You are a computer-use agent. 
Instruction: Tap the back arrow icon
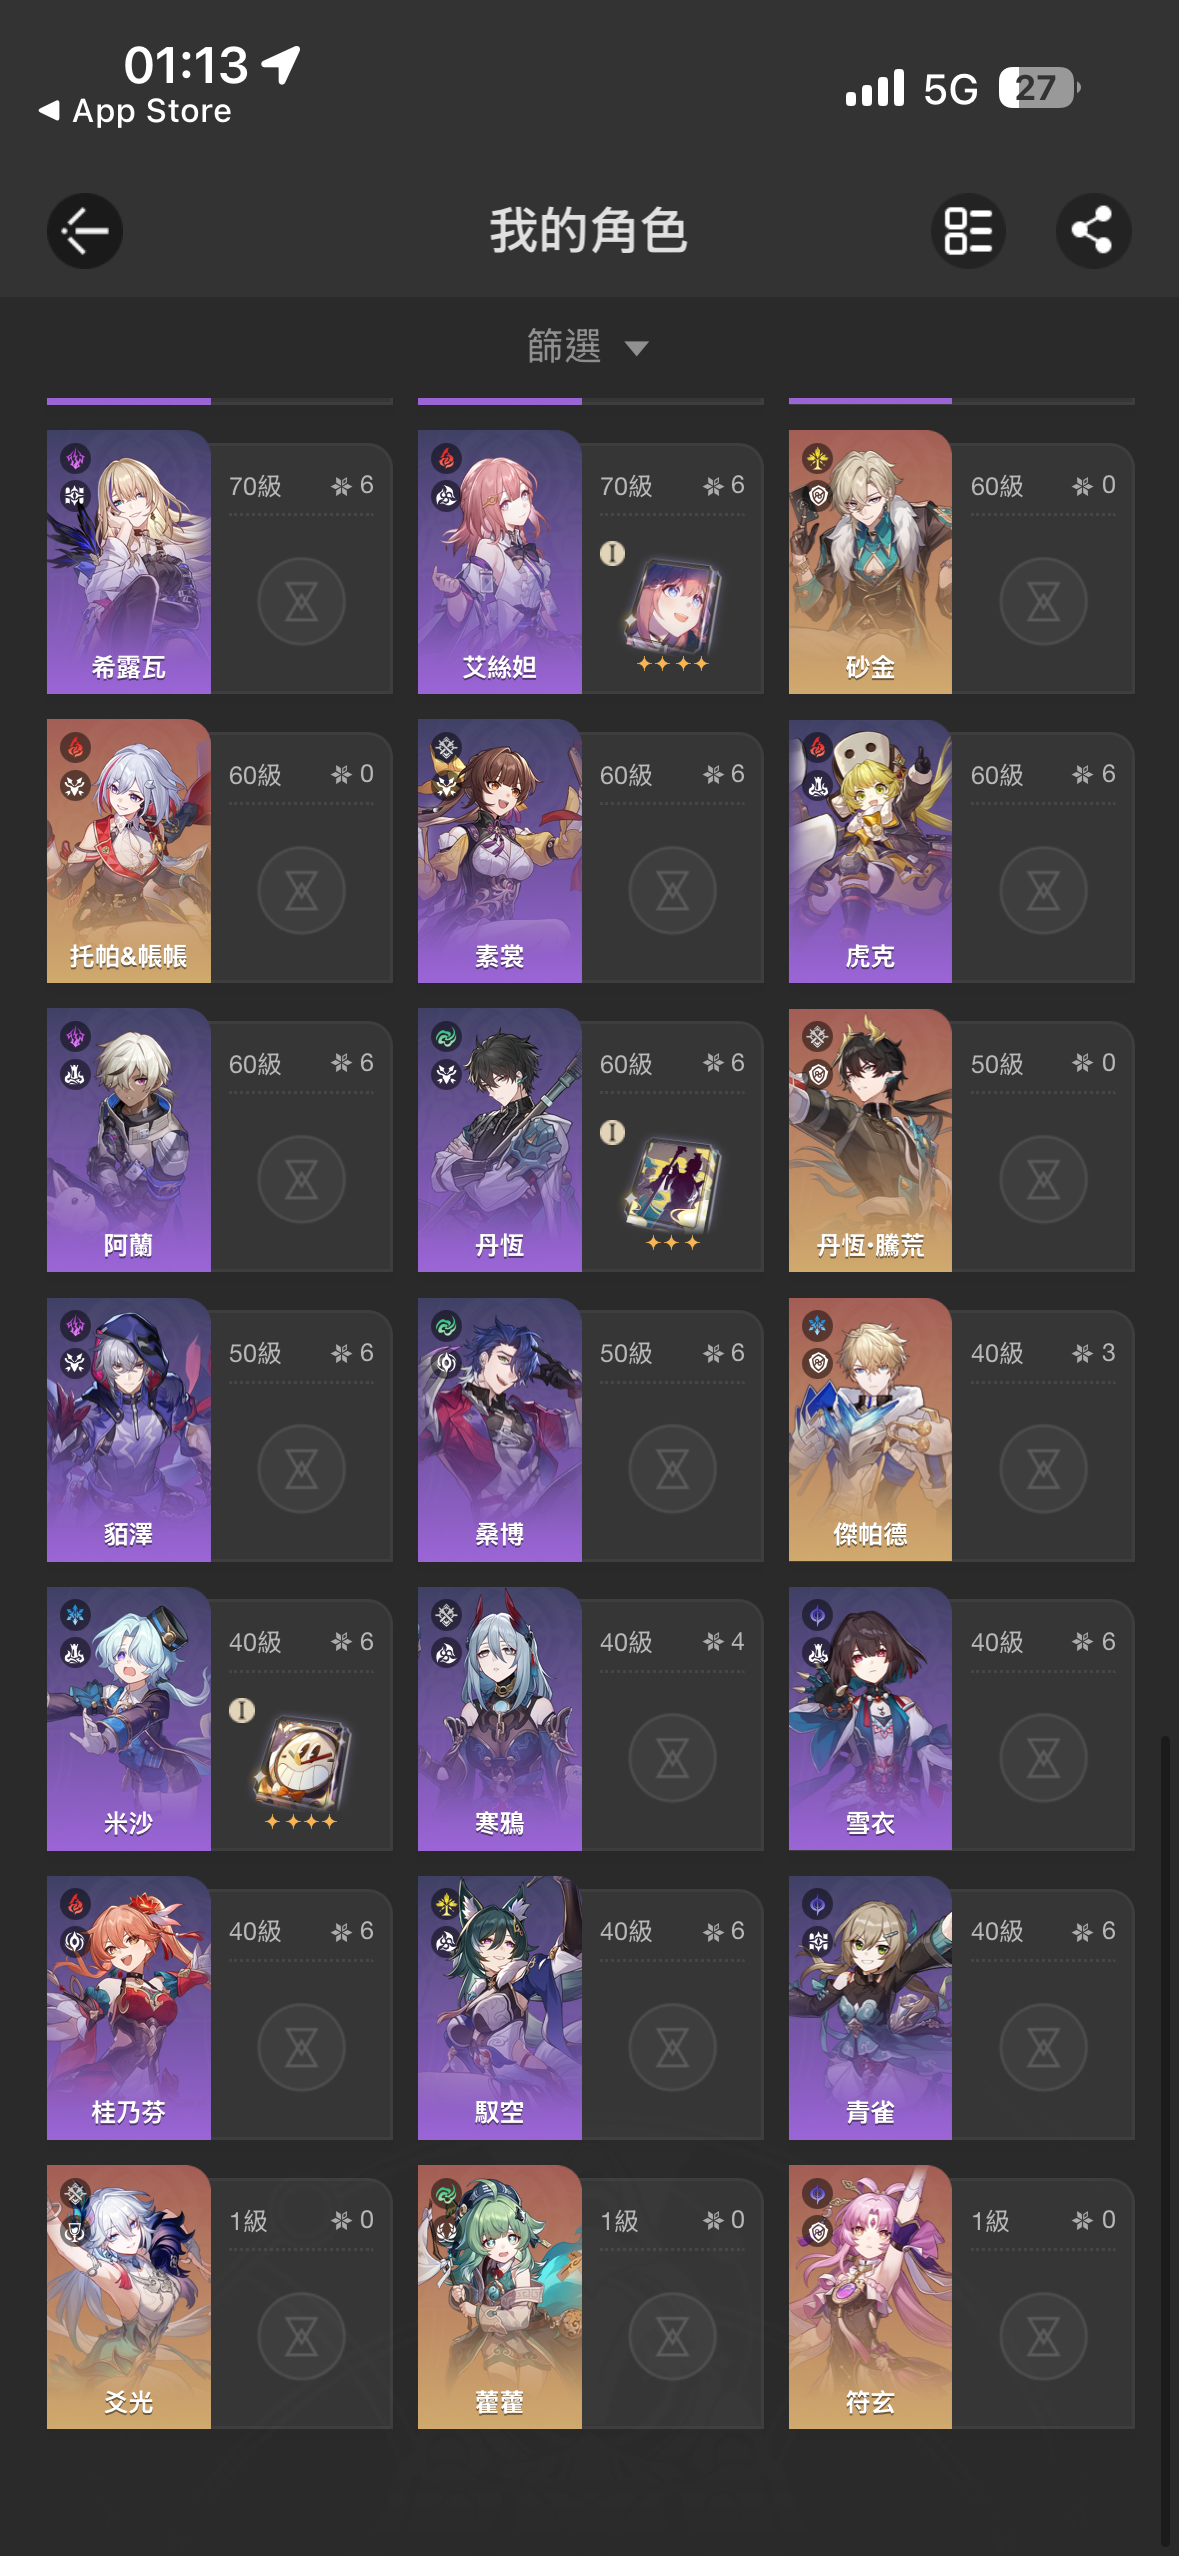pyautogui.click(x=85, y=231)
